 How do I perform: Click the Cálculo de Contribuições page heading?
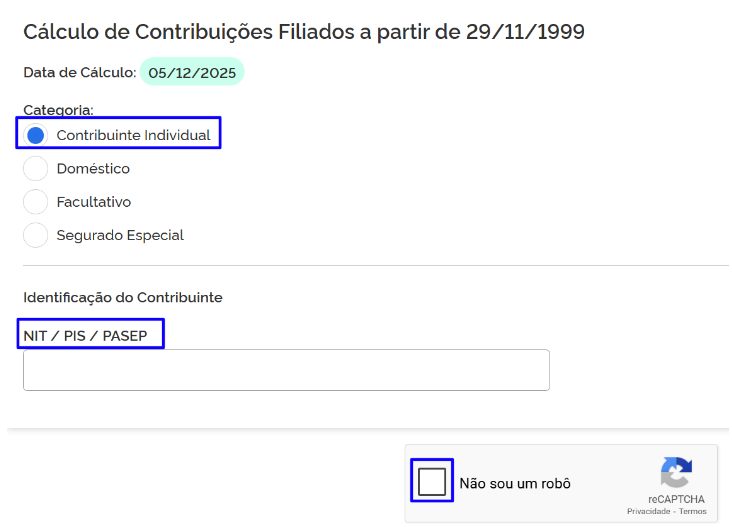(304, 32)
